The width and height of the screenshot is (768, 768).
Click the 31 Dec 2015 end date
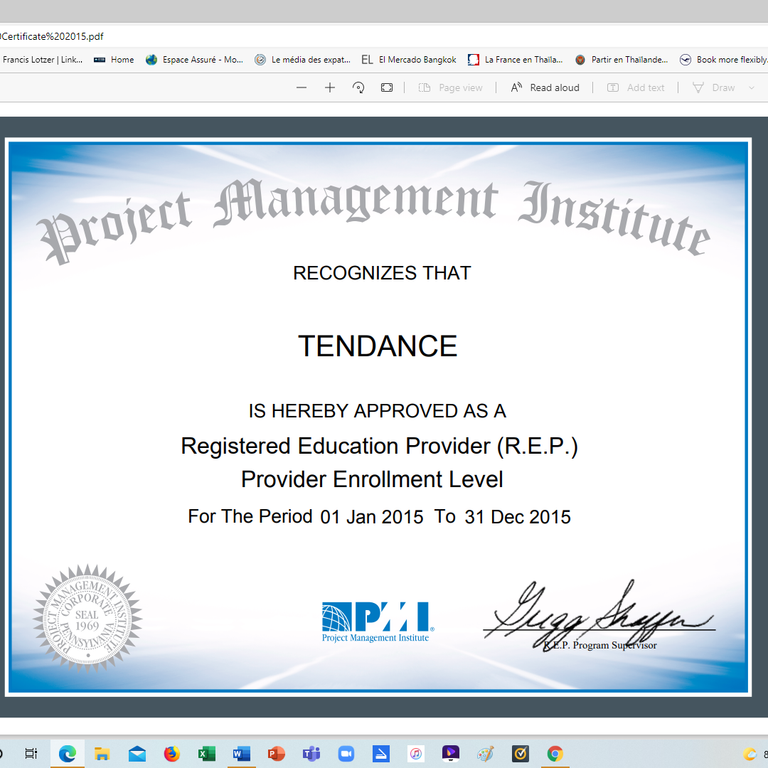[518, 517]
